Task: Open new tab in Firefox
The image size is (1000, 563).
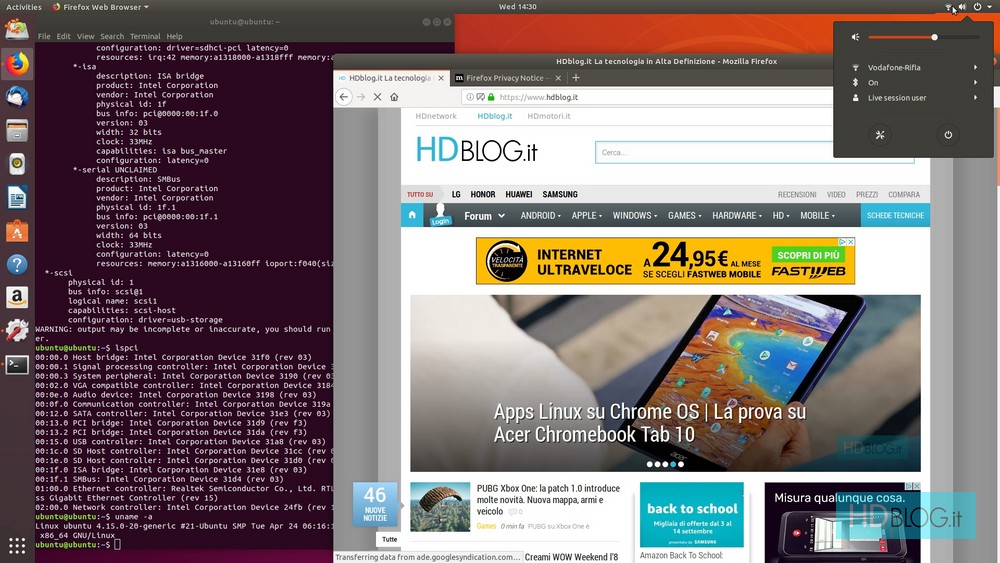Action: point(576,78)
